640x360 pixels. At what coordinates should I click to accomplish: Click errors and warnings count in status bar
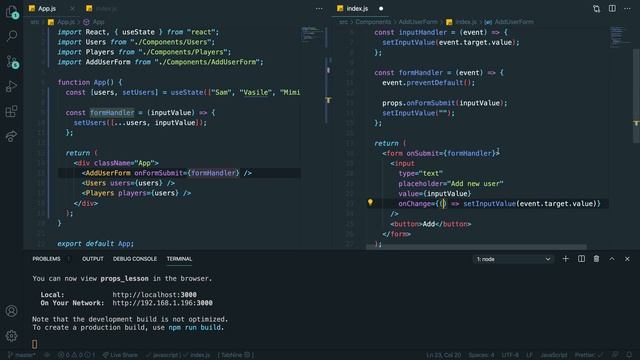coord(76,355)
